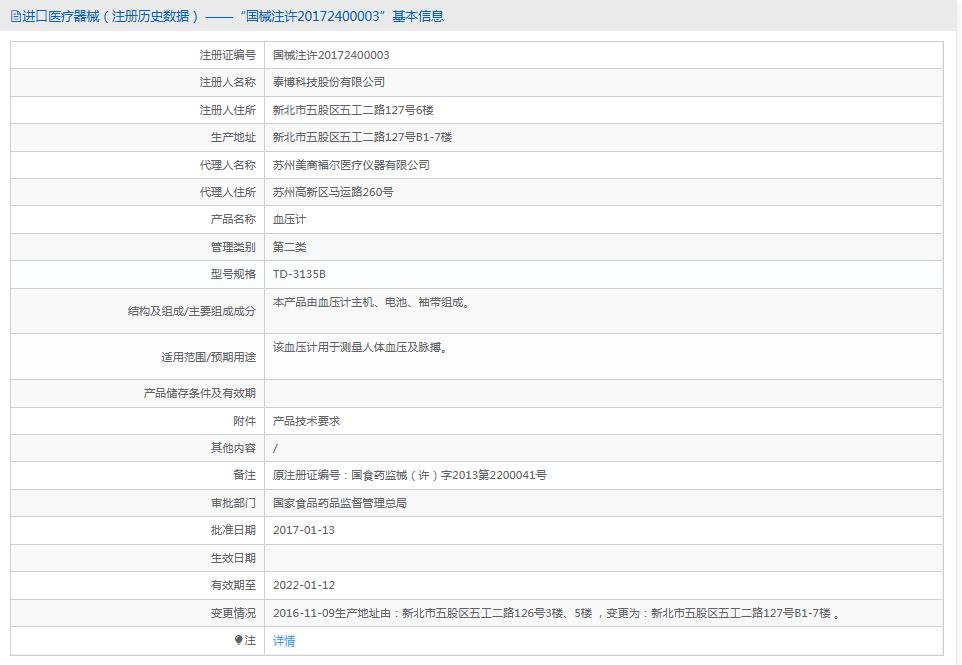Click the bullet icon next to 注
The image size is (962, 665).
click(x=238, y=640)
